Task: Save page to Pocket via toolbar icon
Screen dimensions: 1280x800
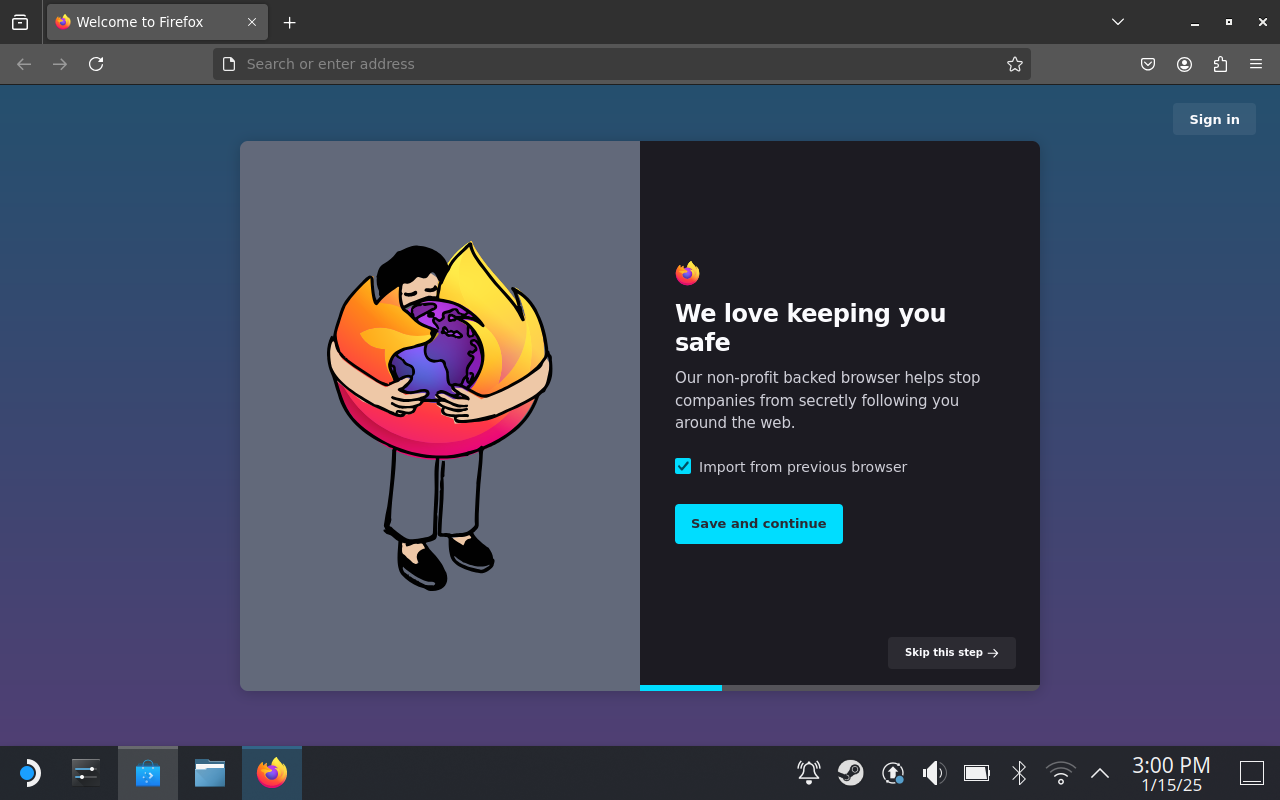Action: tap(1148, 63)
